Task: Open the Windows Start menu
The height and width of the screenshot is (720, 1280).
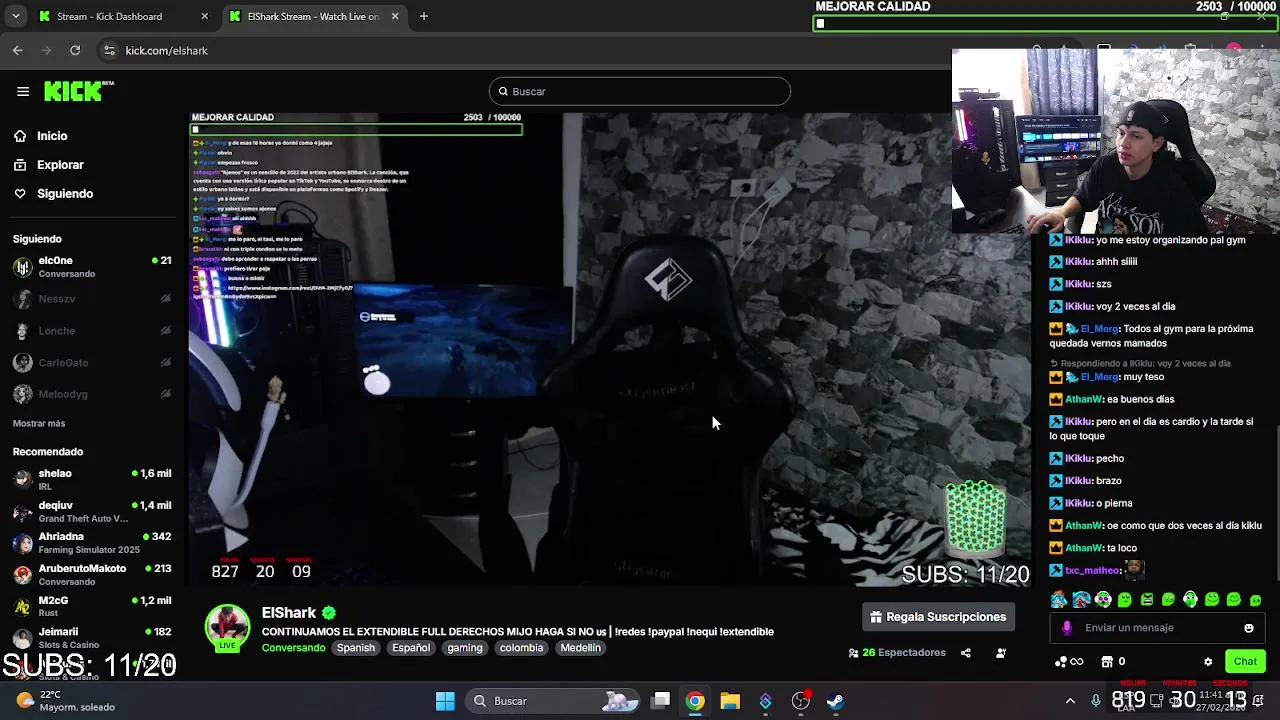Action: (x=445, y=701)
